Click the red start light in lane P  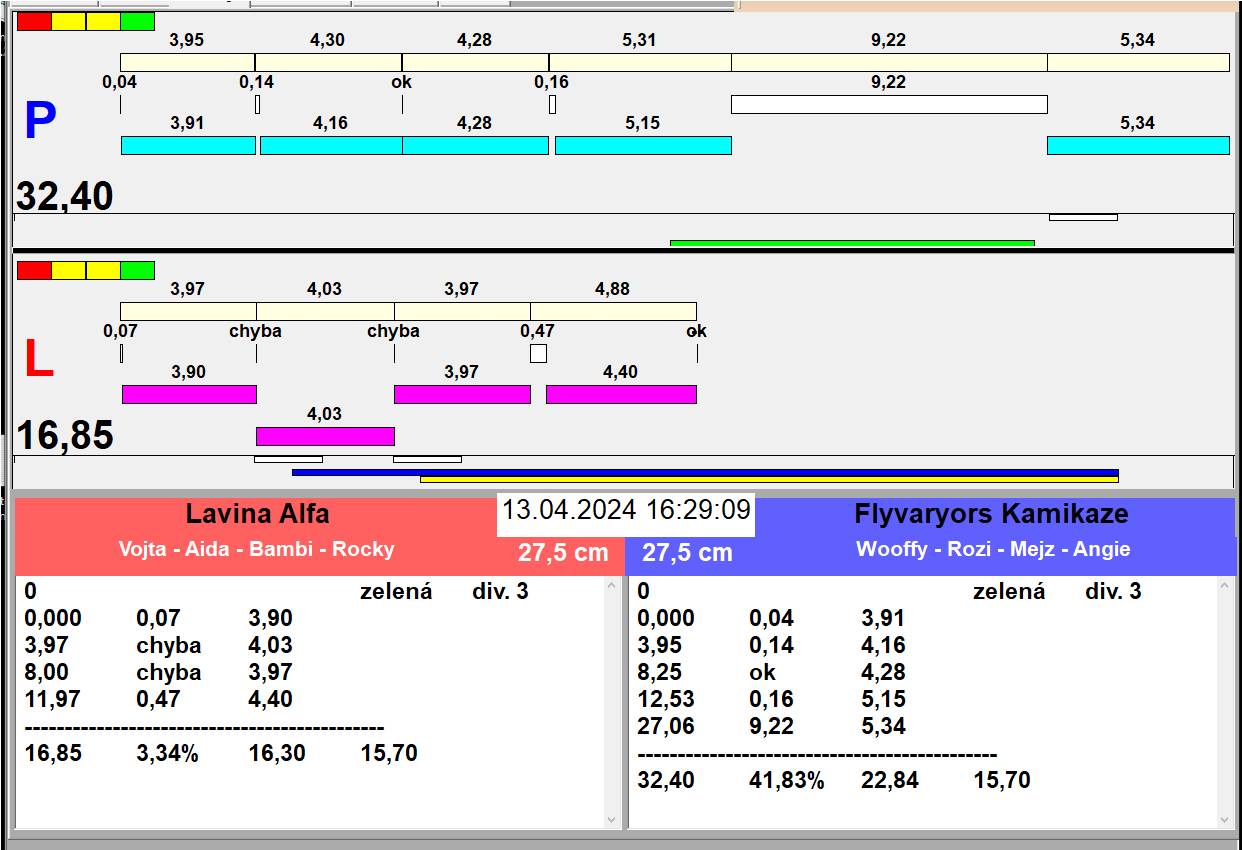pos(34,21)
